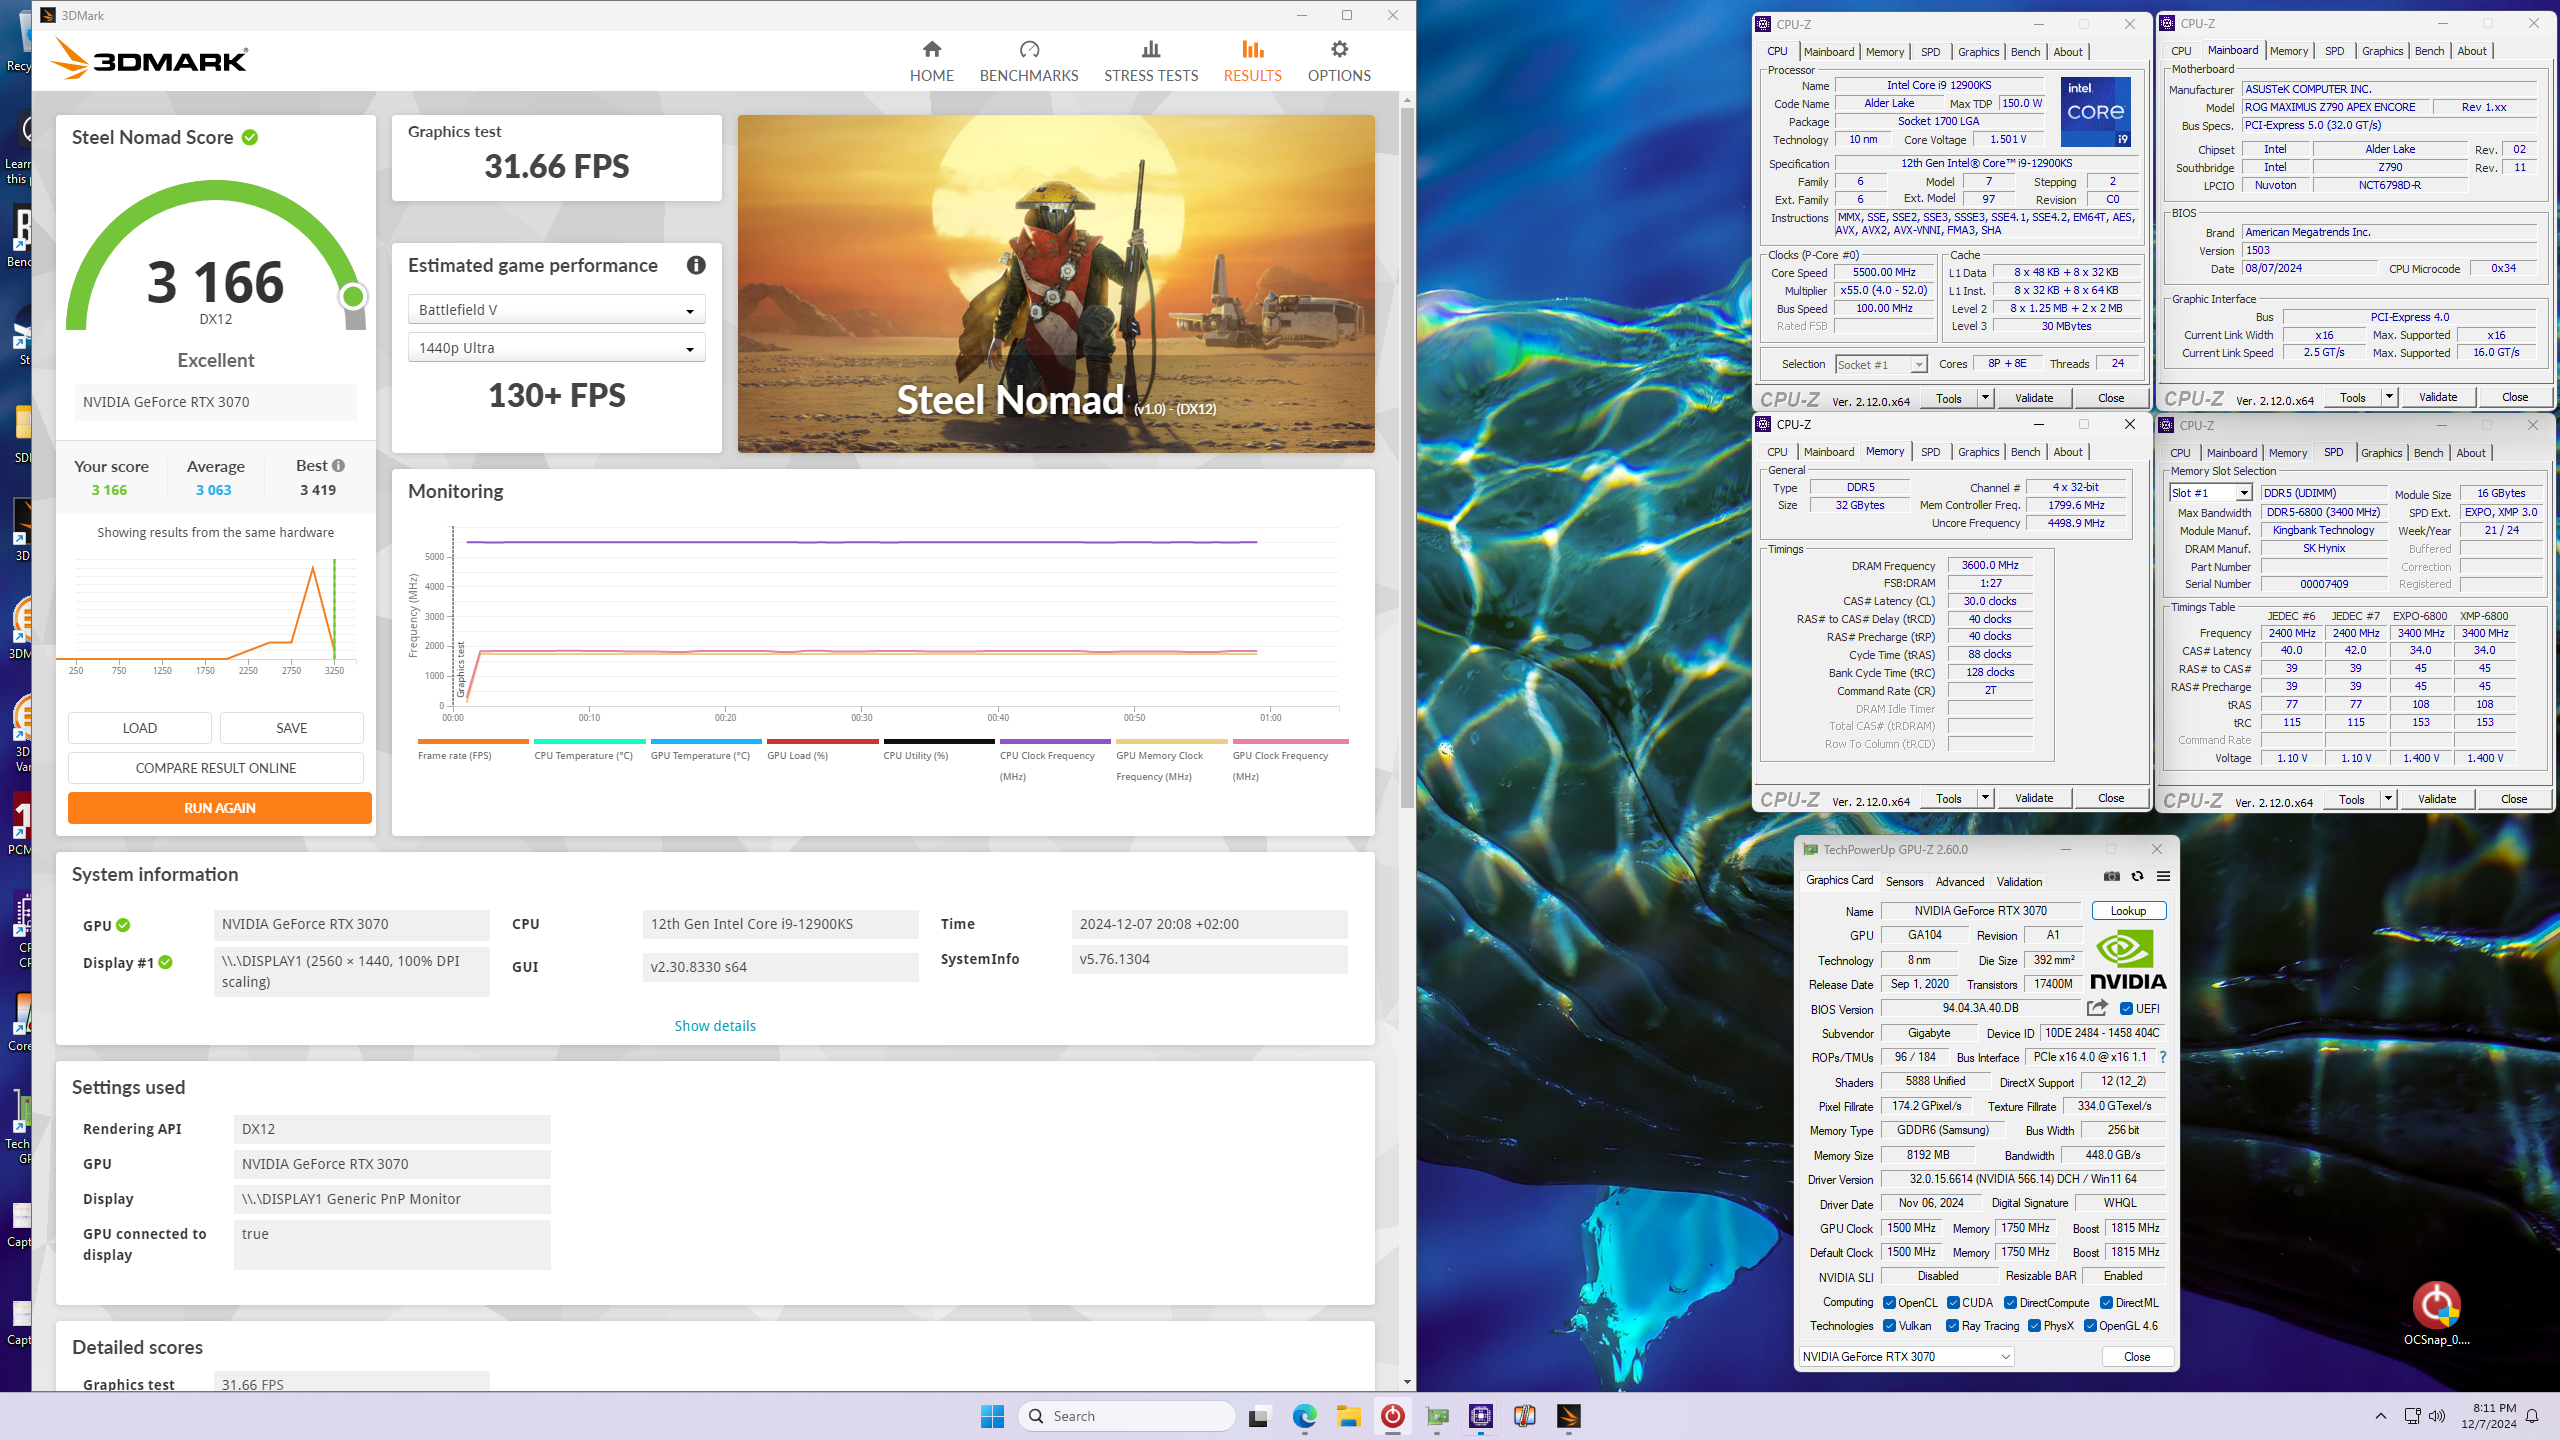Open the GPU-Z graphics card selector dropdown
The height and width of the screenshot is (1440, 2560).
point(1905,1357)
